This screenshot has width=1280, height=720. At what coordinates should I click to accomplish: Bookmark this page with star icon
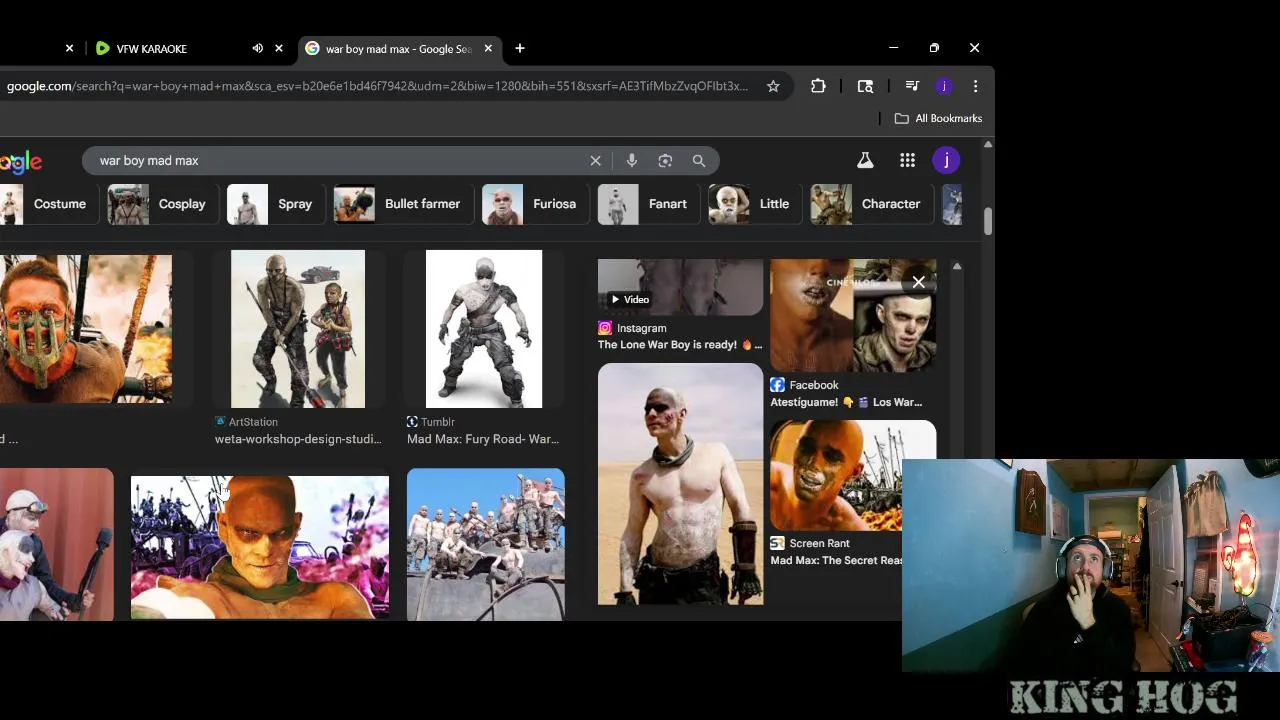click(773, 86)
